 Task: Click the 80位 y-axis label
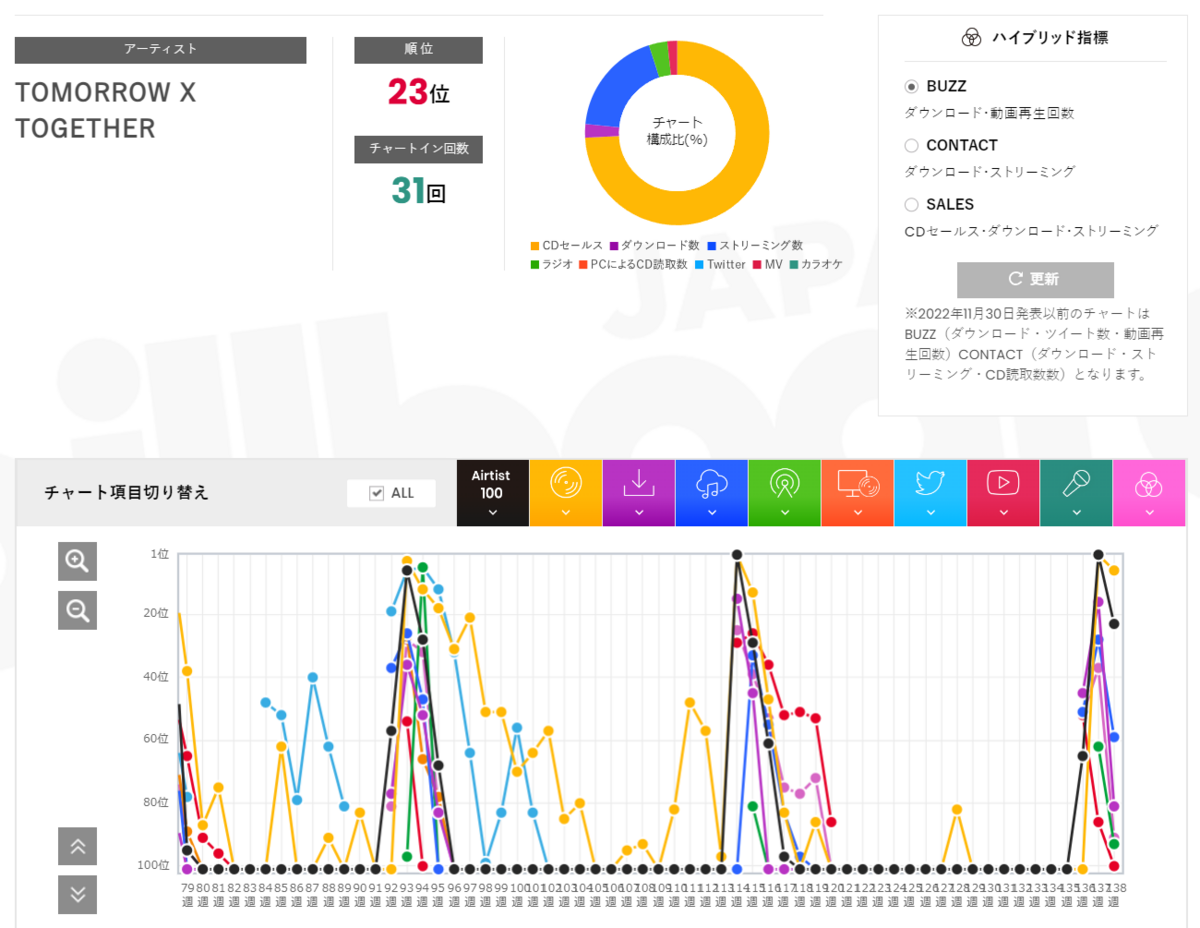point(158,802)
